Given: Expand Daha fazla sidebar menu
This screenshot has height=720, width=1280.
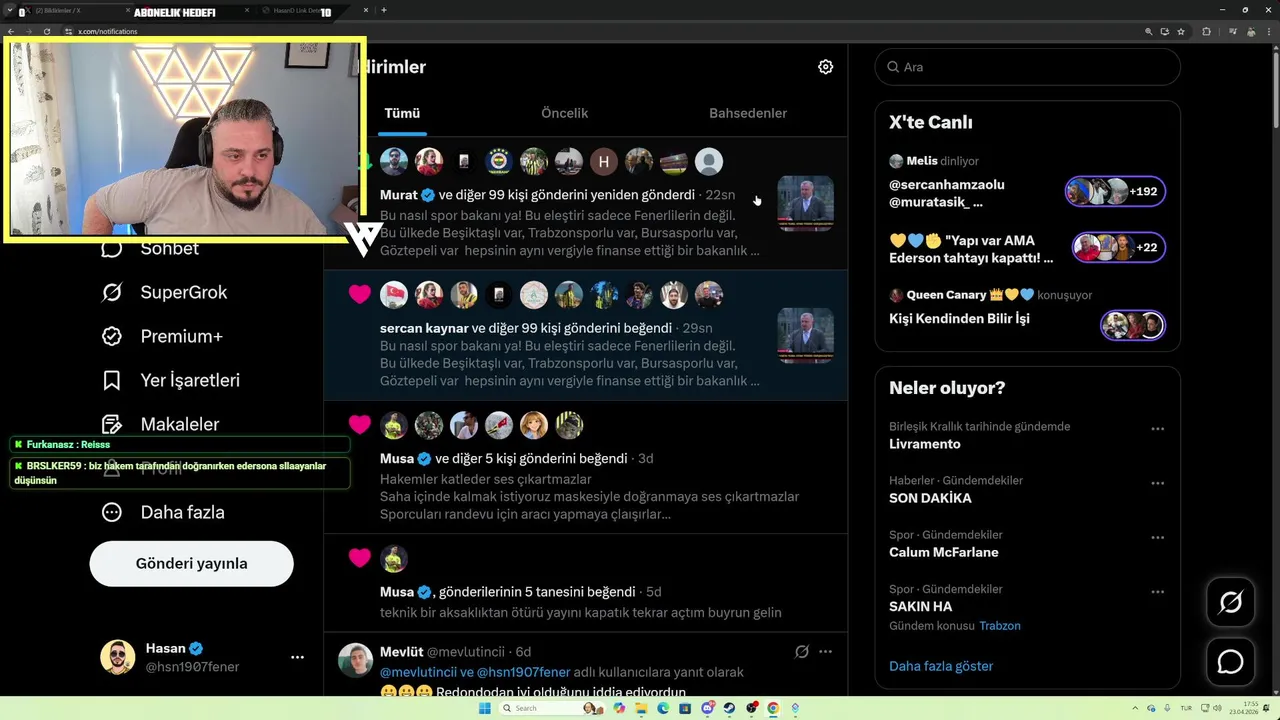Looking at the screenshot, I should pos(162,512).
